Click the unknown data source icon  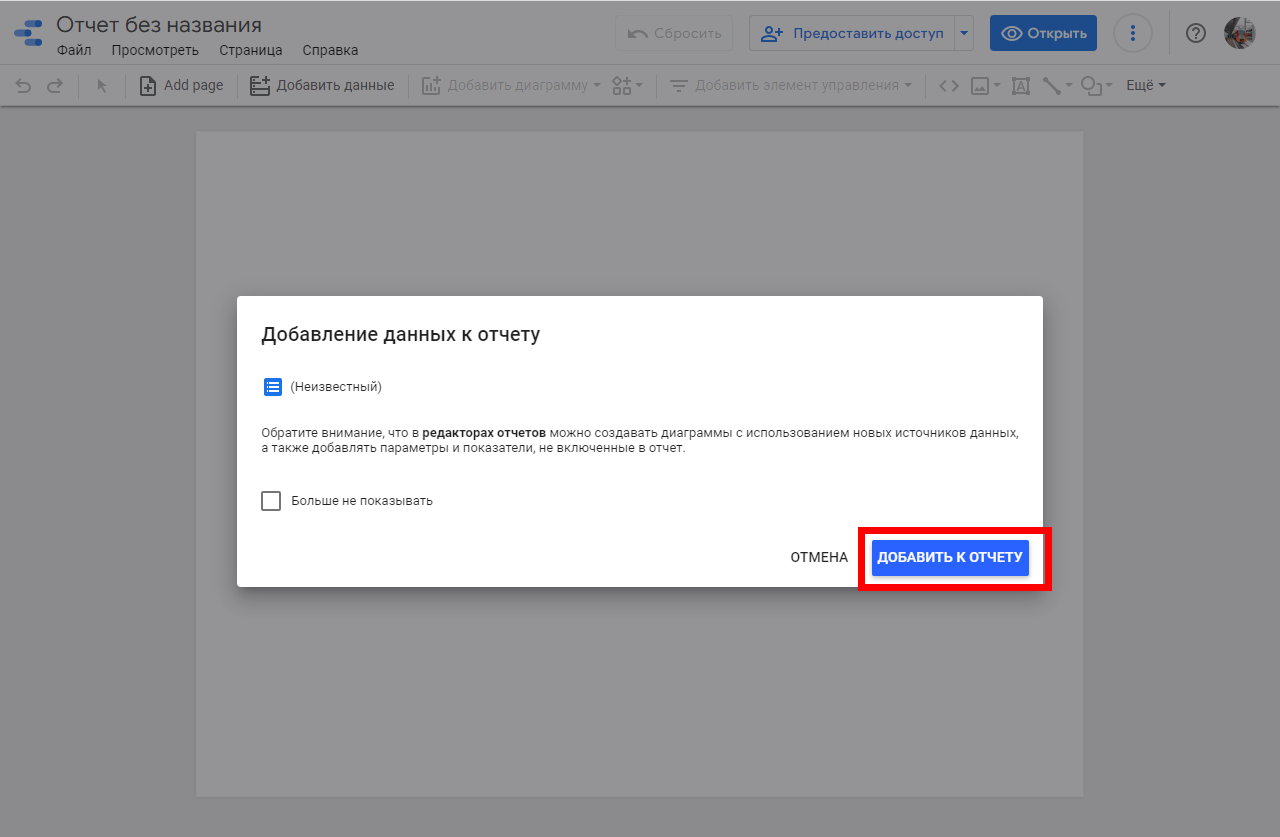click(272, 387)
